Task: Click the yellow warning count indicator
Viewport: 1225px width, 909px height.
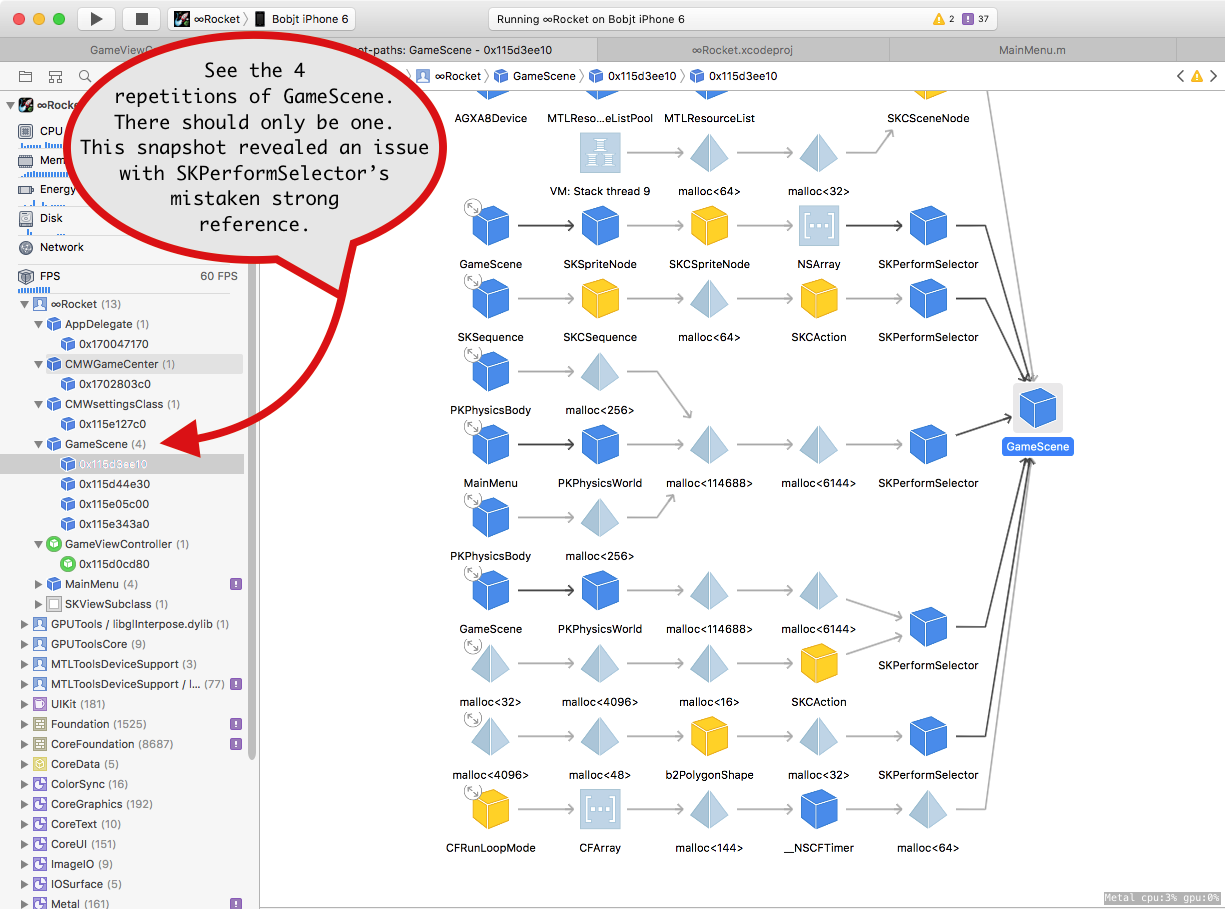Action: [x=944, y=19]
